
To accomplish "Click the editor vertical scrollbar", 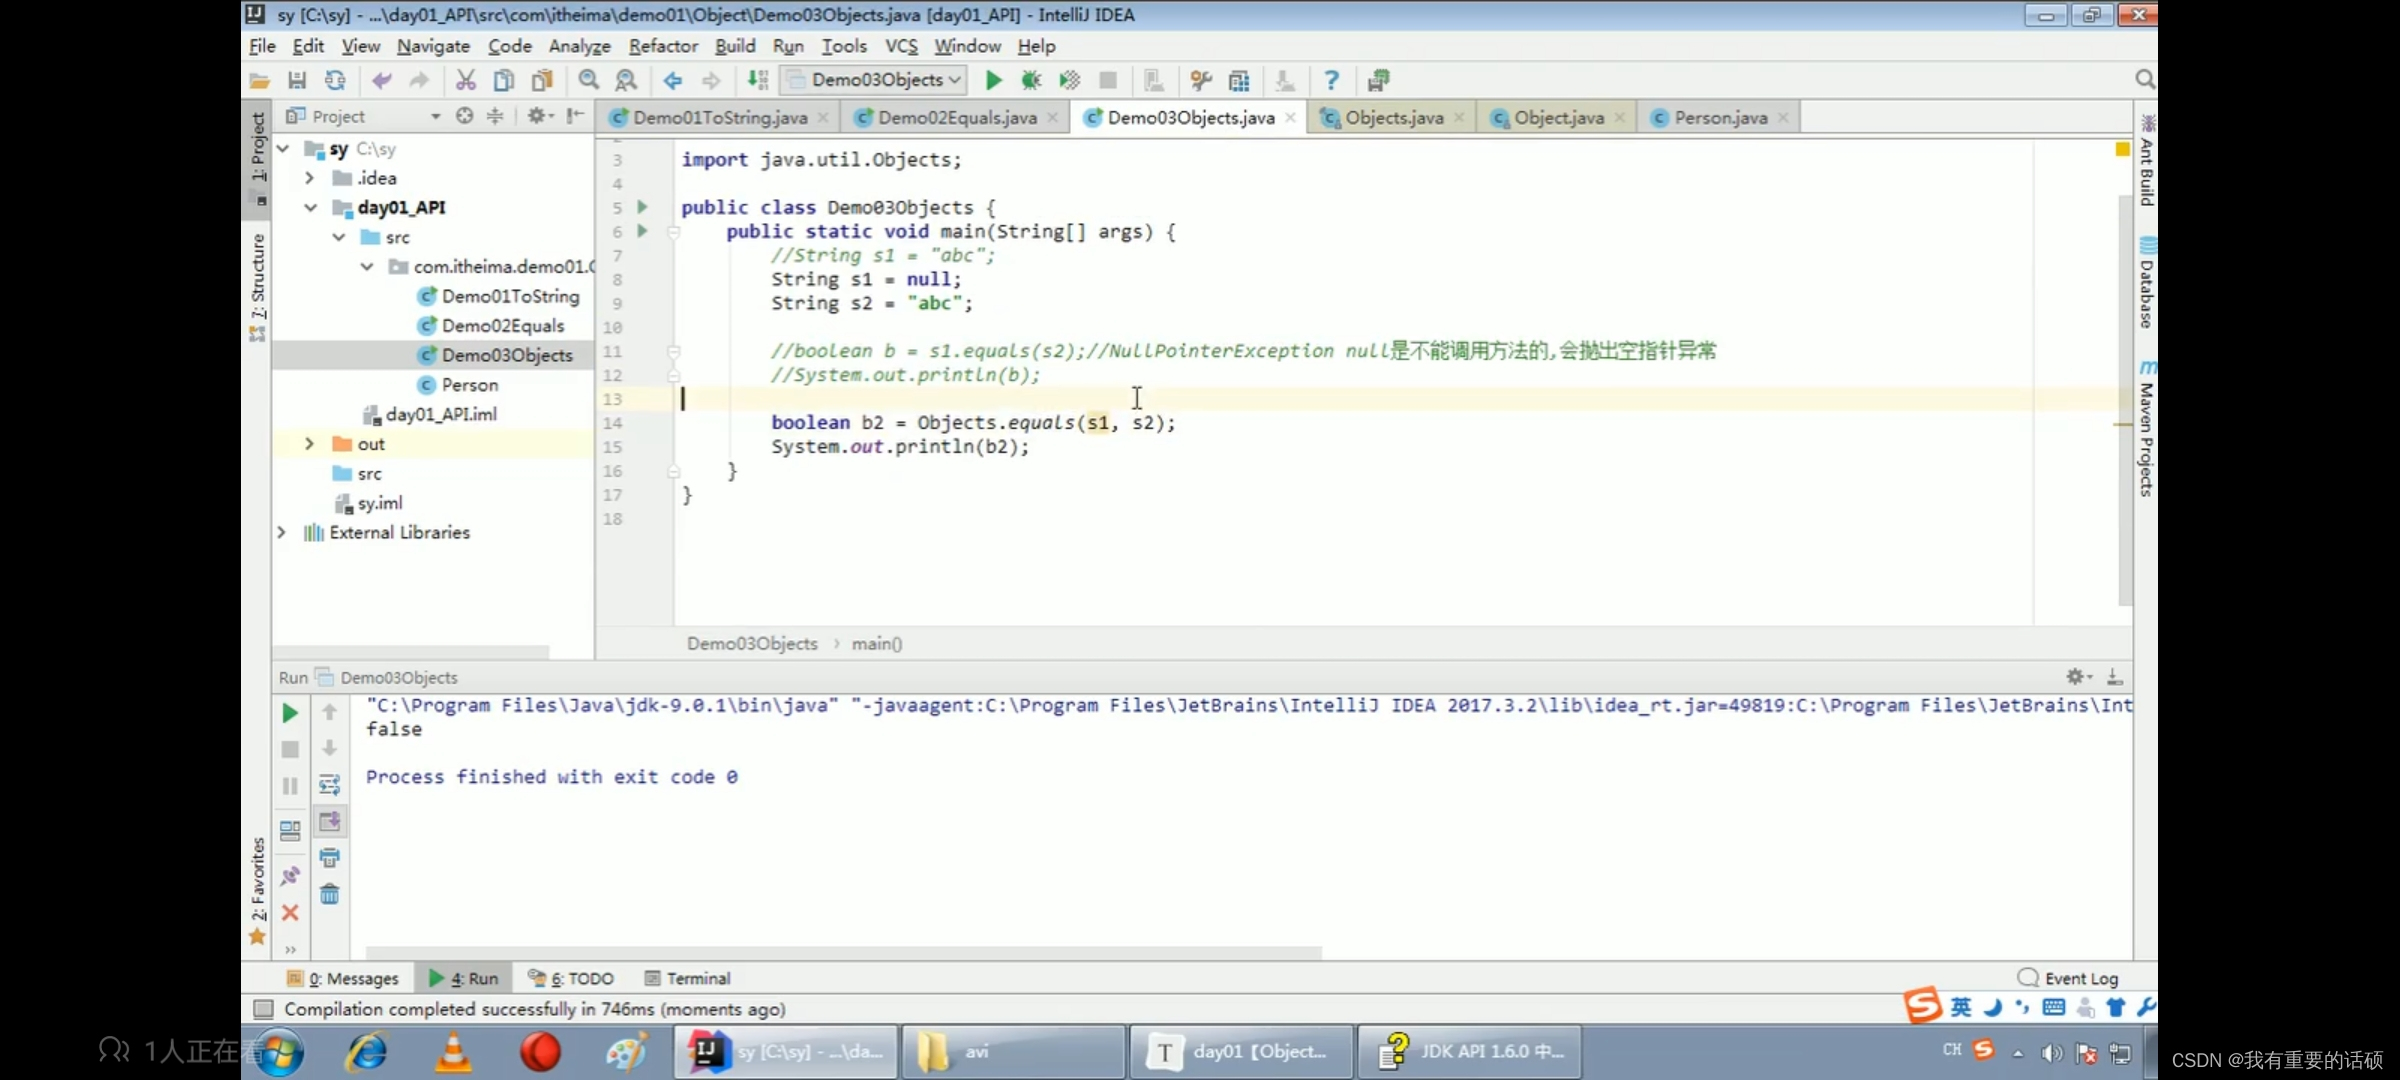I will pyautogui.click(x=2125, y=400).
